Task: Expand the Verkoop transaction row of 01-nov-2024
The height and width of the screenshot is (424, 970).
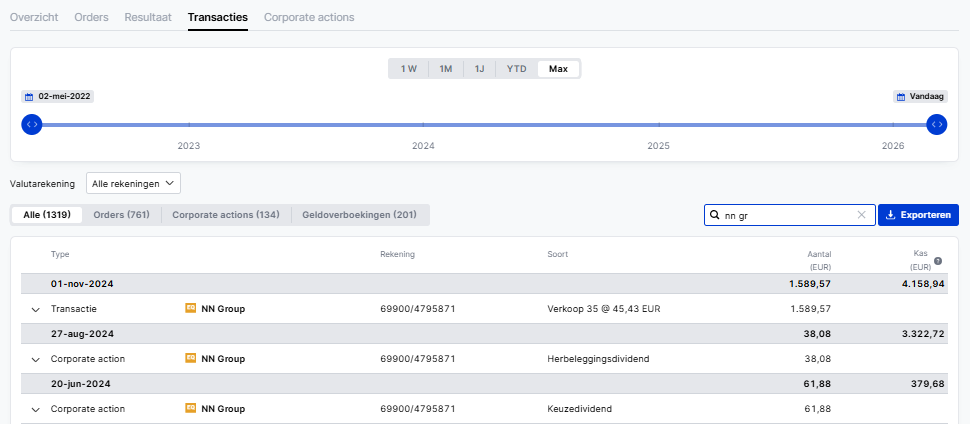Action: pyautogui.click(x=35, y=310)
